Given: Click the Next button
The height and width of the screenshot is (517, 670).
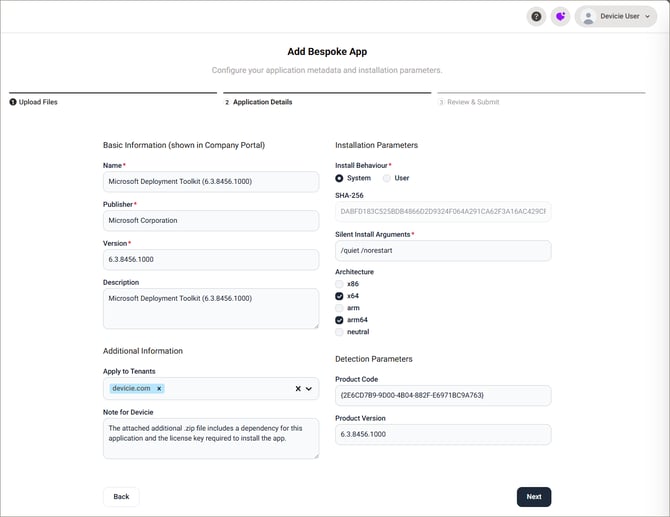Looking at the screenshot, I should click(x=534, y=496).
